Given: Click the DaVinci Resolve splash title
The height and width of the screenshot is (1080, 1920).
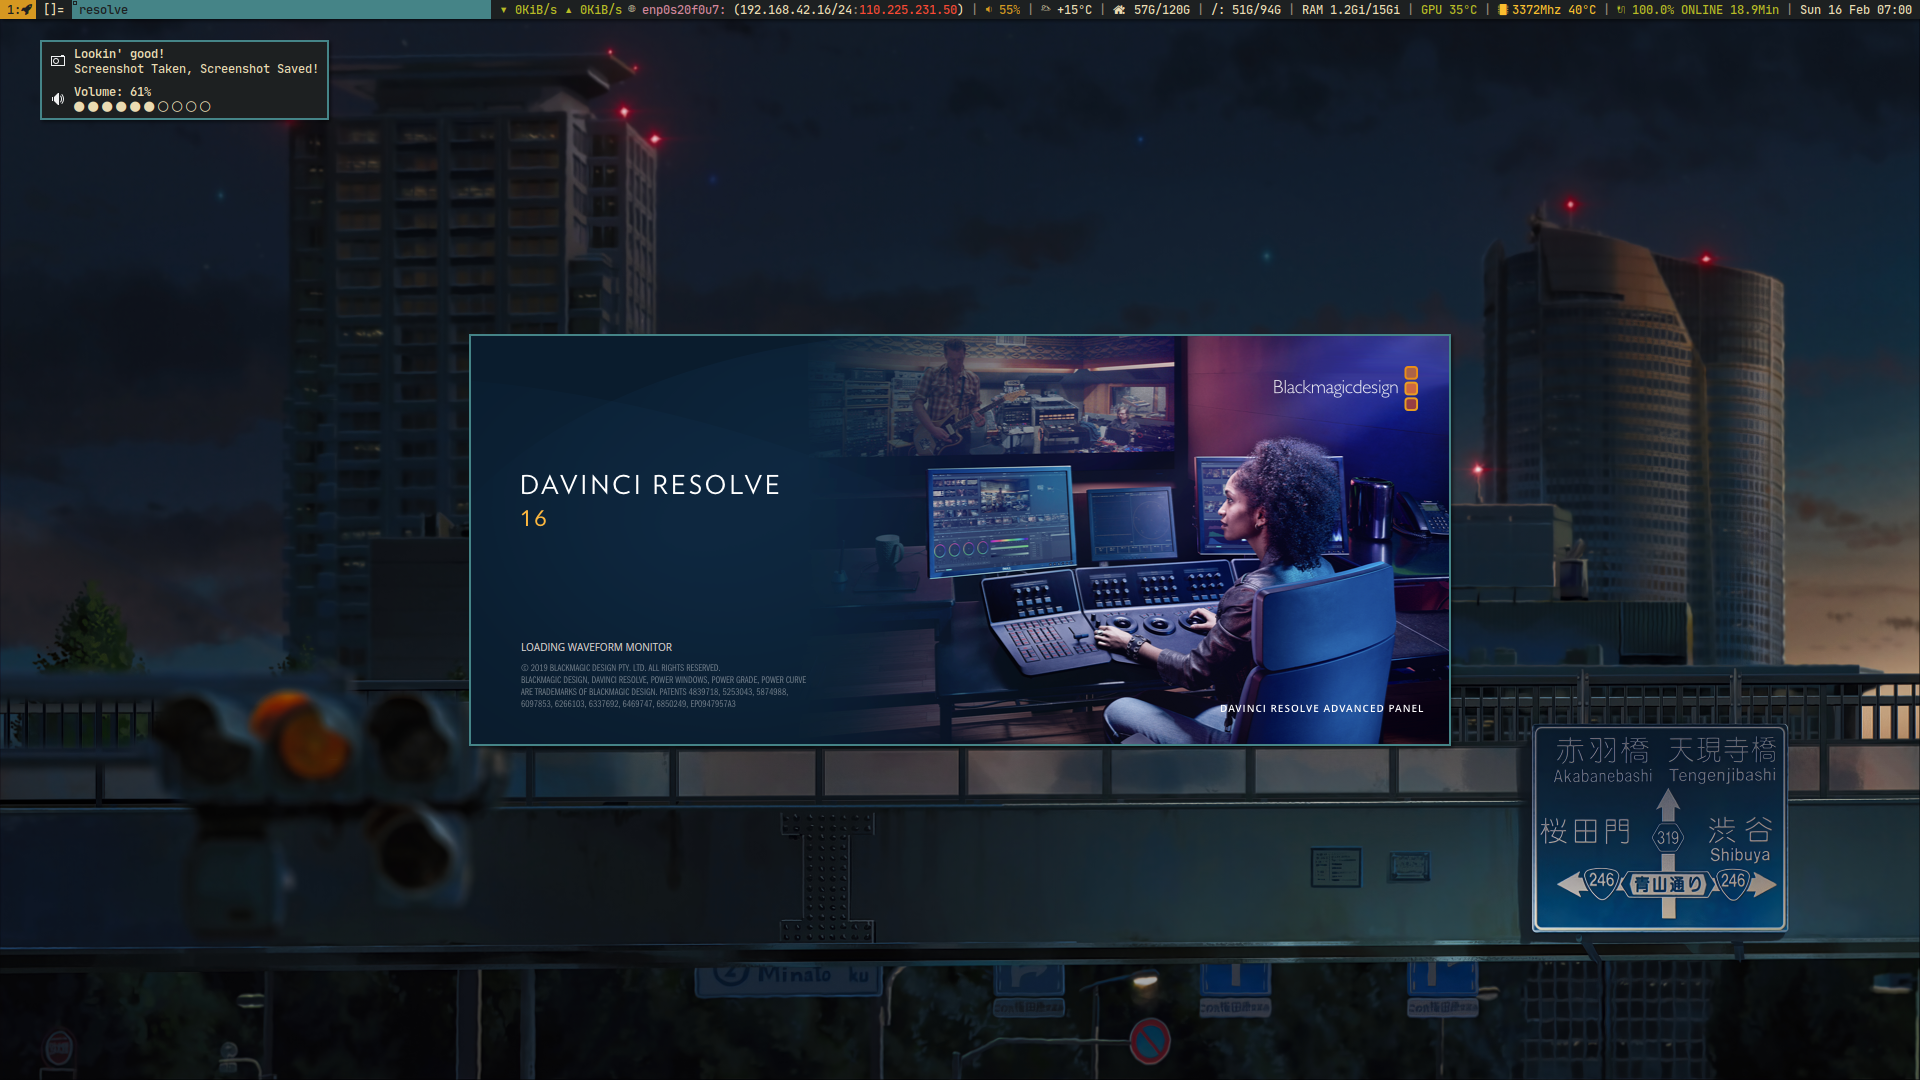Looking at the screenshot, I should (x=649, y=486).
